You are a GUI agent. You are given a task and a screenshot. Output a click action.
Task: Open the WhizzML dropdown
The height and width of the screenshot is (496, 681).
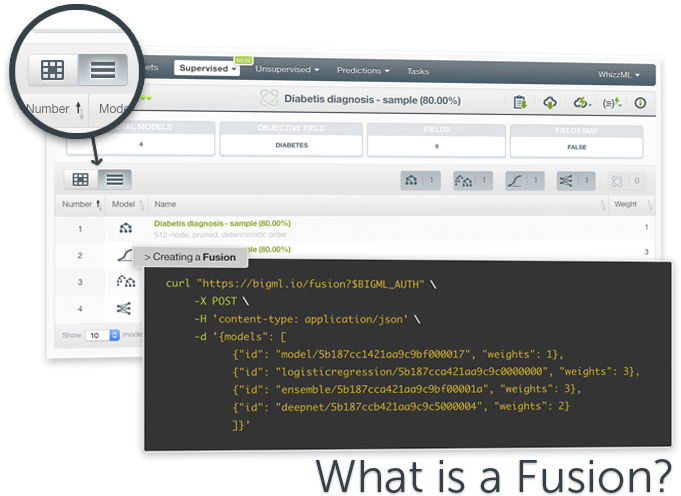pyautogui.click(x=618, y=74)
